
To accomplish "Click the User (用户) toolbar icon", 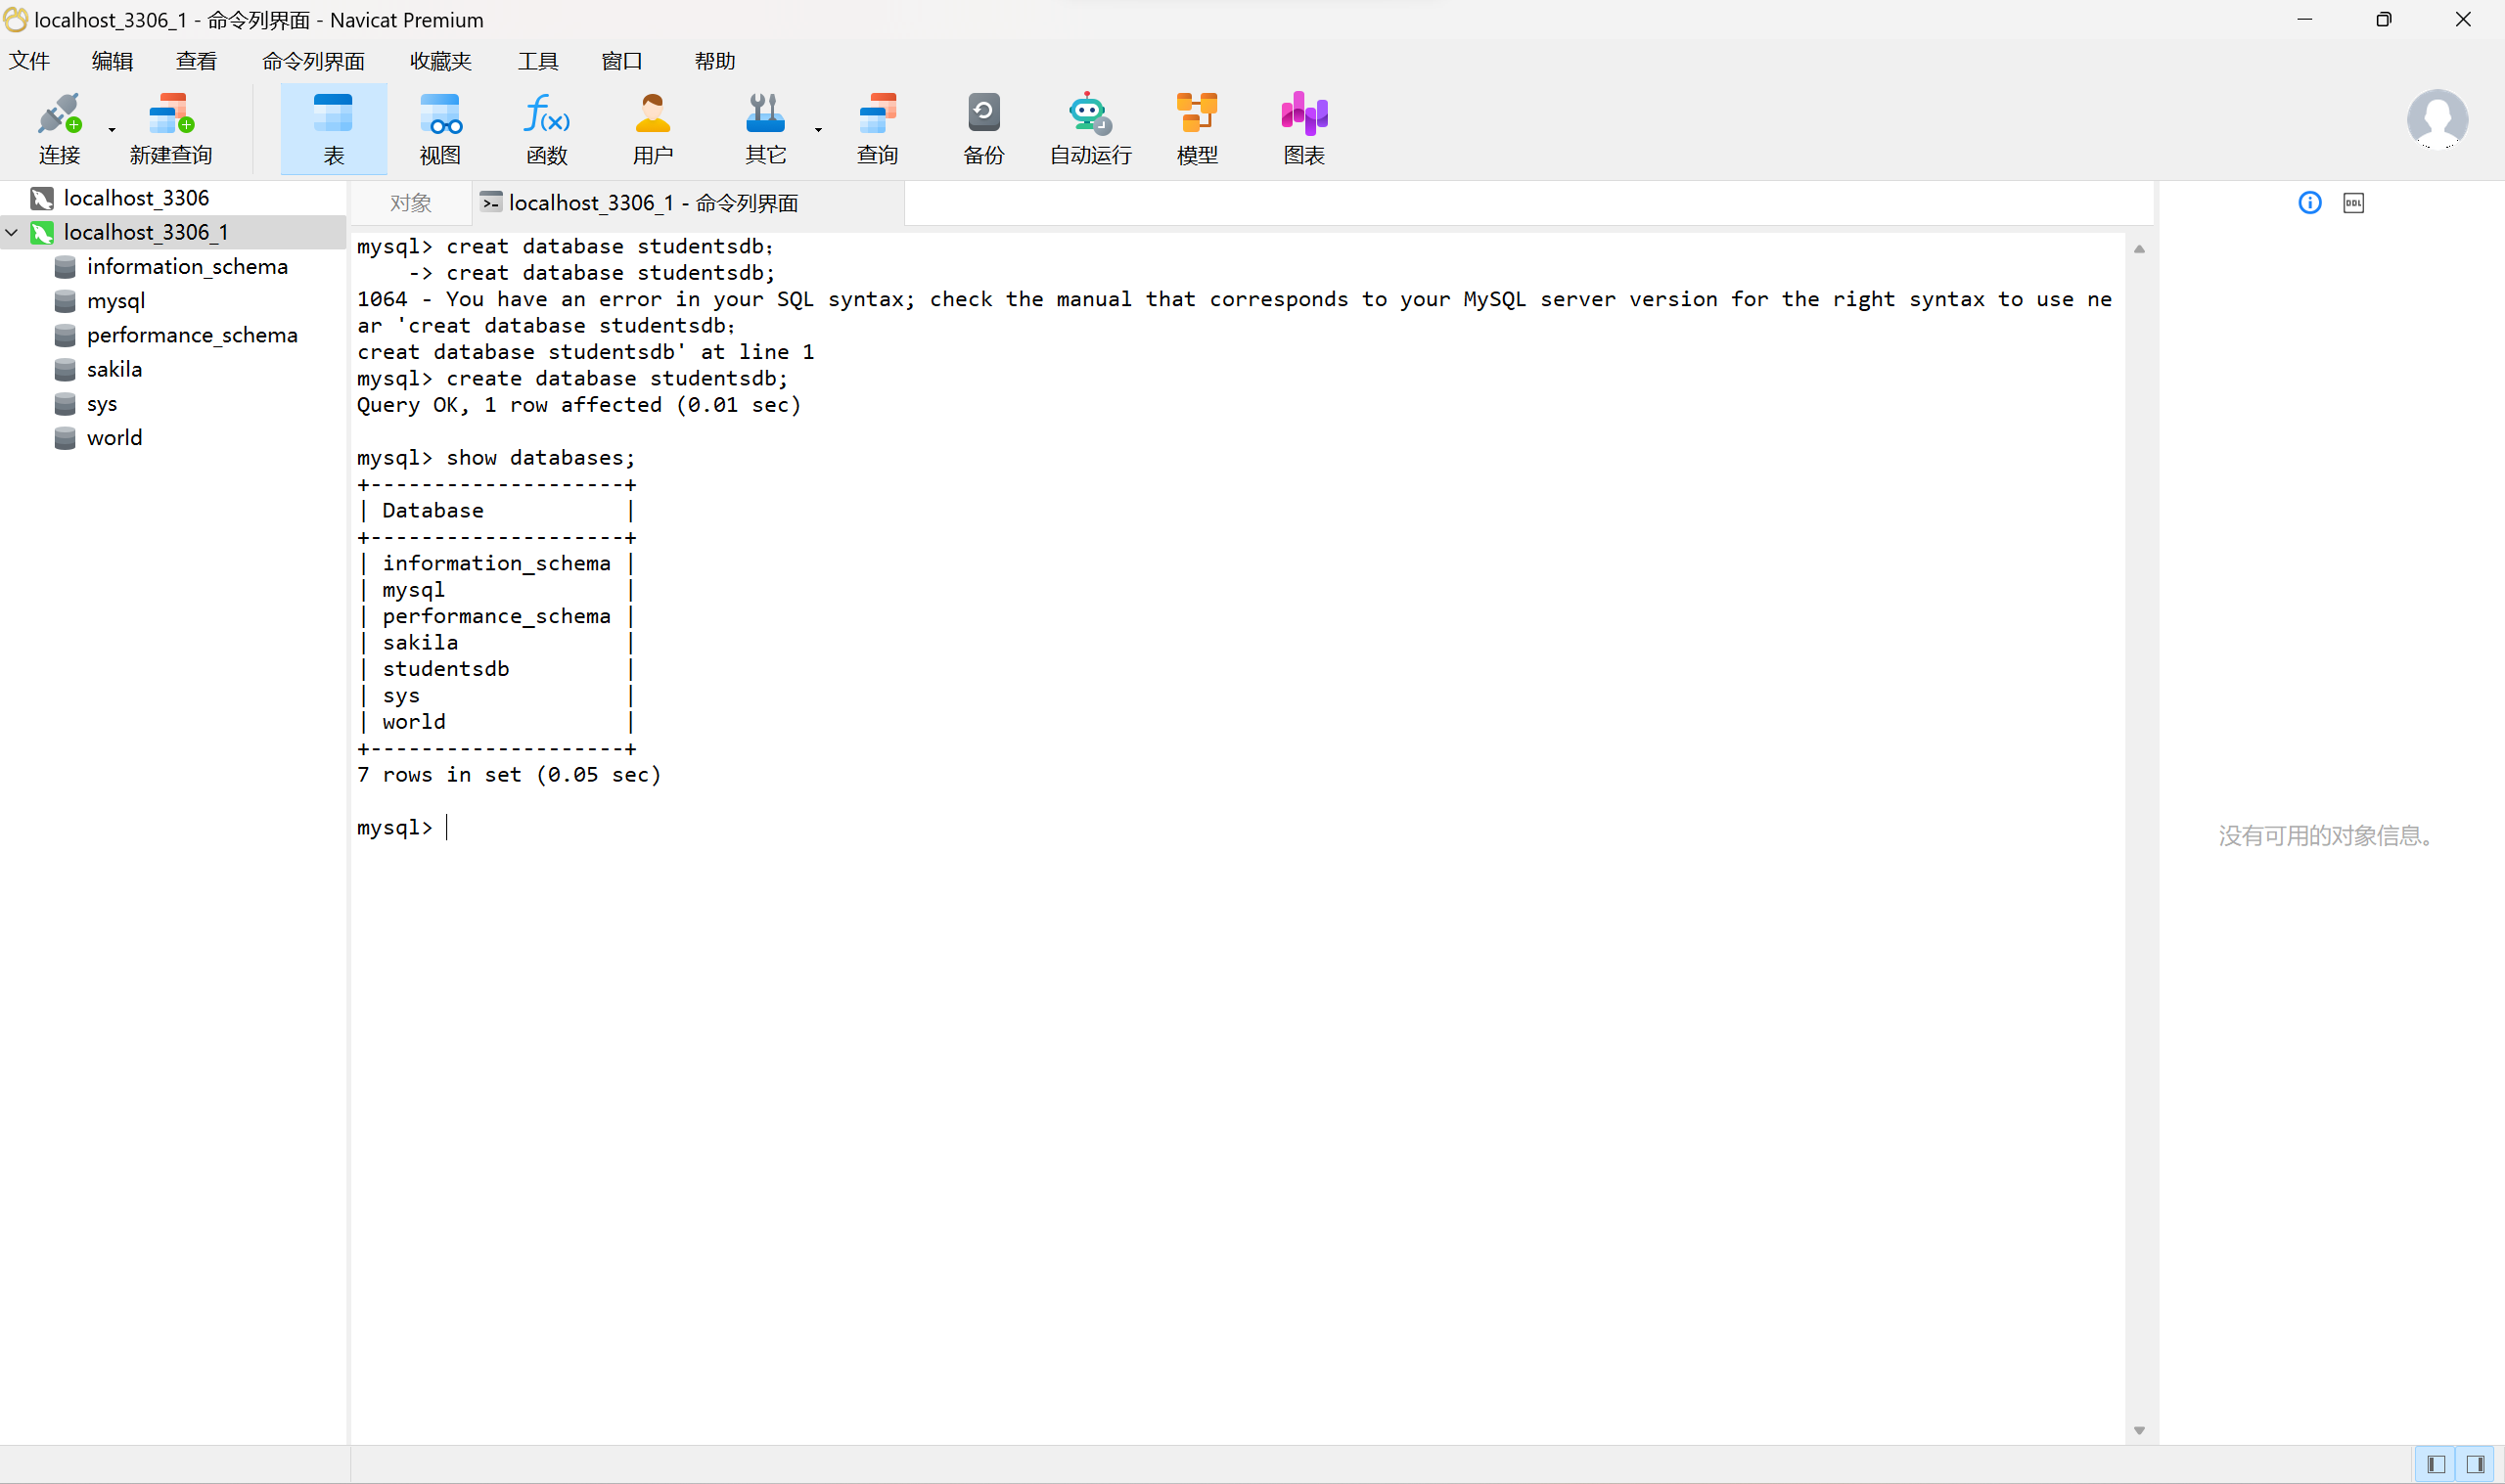I will click(652, 128).
